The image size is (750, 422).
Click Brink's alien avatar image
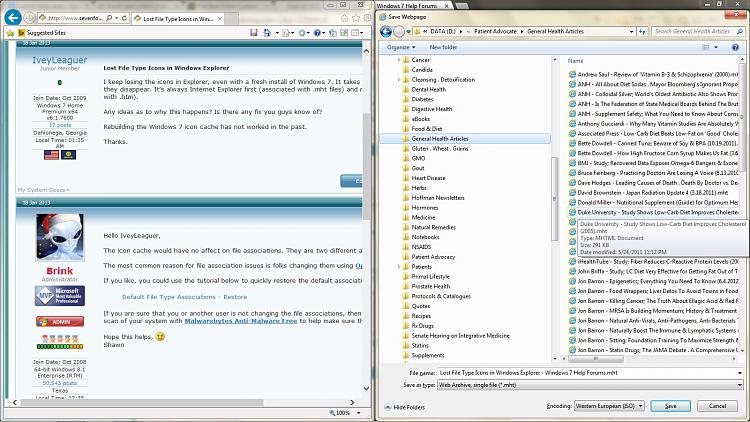(60, 237)
